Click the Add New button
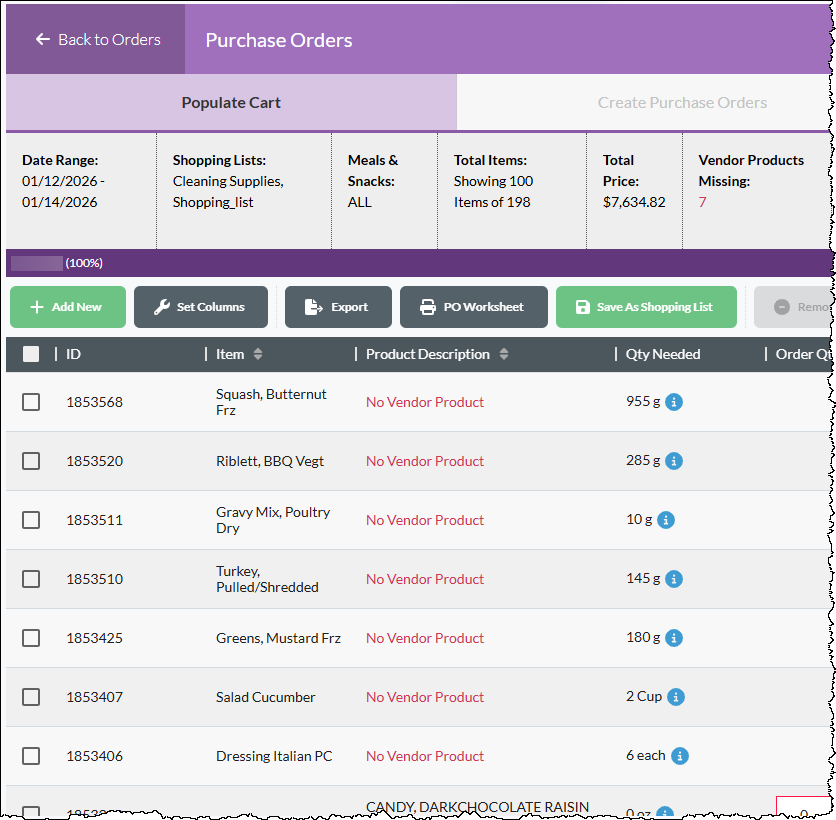 [x=68, y=307]
